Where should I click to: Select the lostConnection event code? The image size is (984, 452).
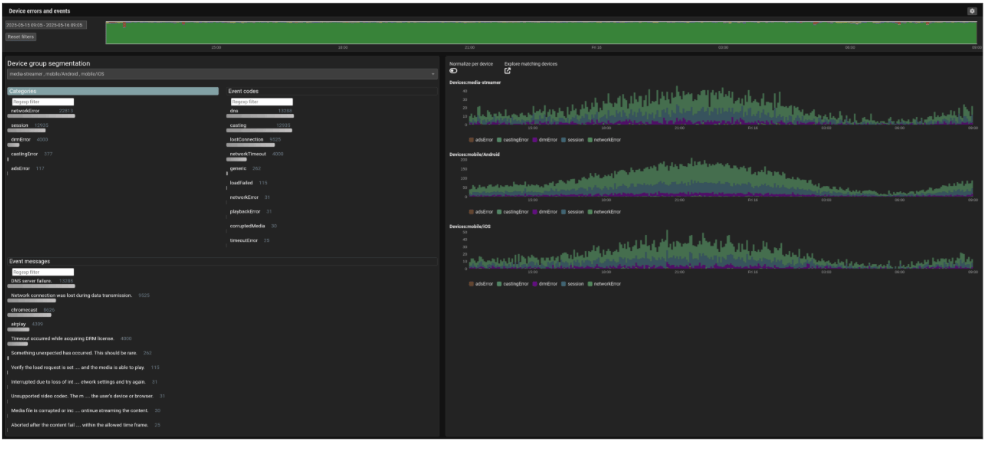(246, 139)
